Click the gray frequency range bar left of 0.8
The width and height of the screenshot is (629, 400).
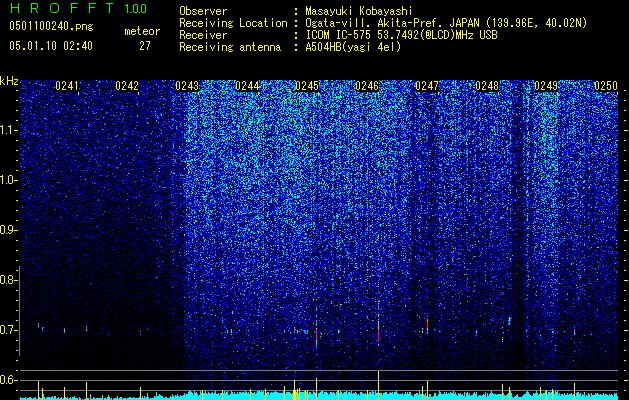tap(19, 311)
